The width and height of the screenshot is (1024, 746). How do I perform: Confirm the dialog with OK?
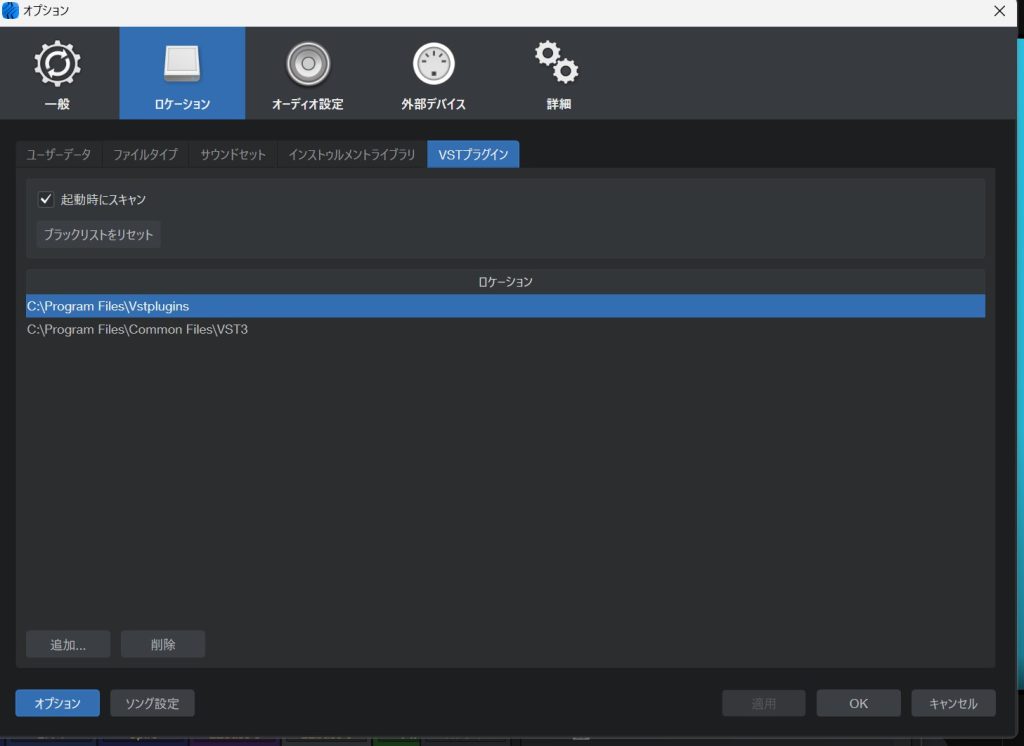click(858, 703)
